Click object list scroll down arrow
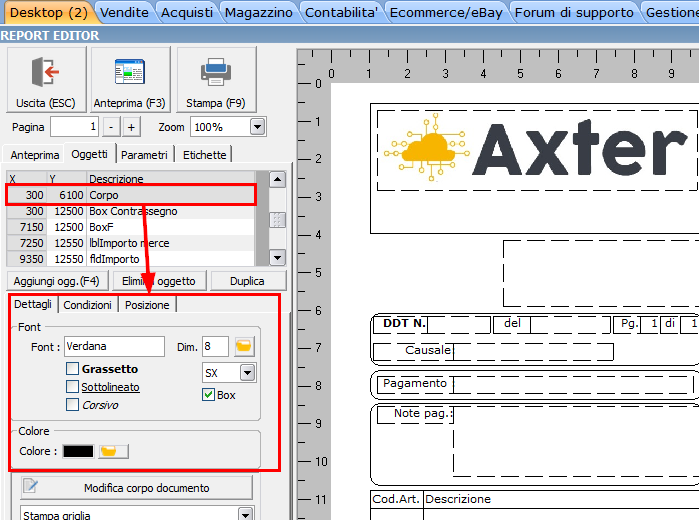Screen dimensions: 699x520 click(x=277, y=257)
